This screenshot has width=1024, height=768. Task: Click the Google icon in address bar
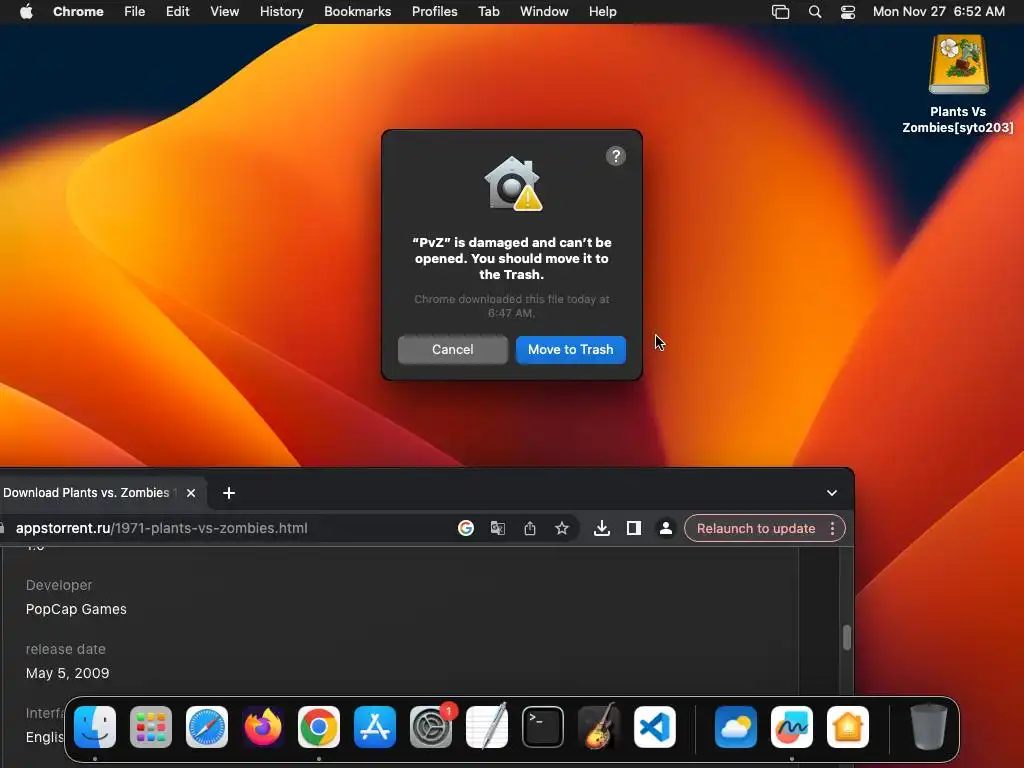(x=466, y=528)
